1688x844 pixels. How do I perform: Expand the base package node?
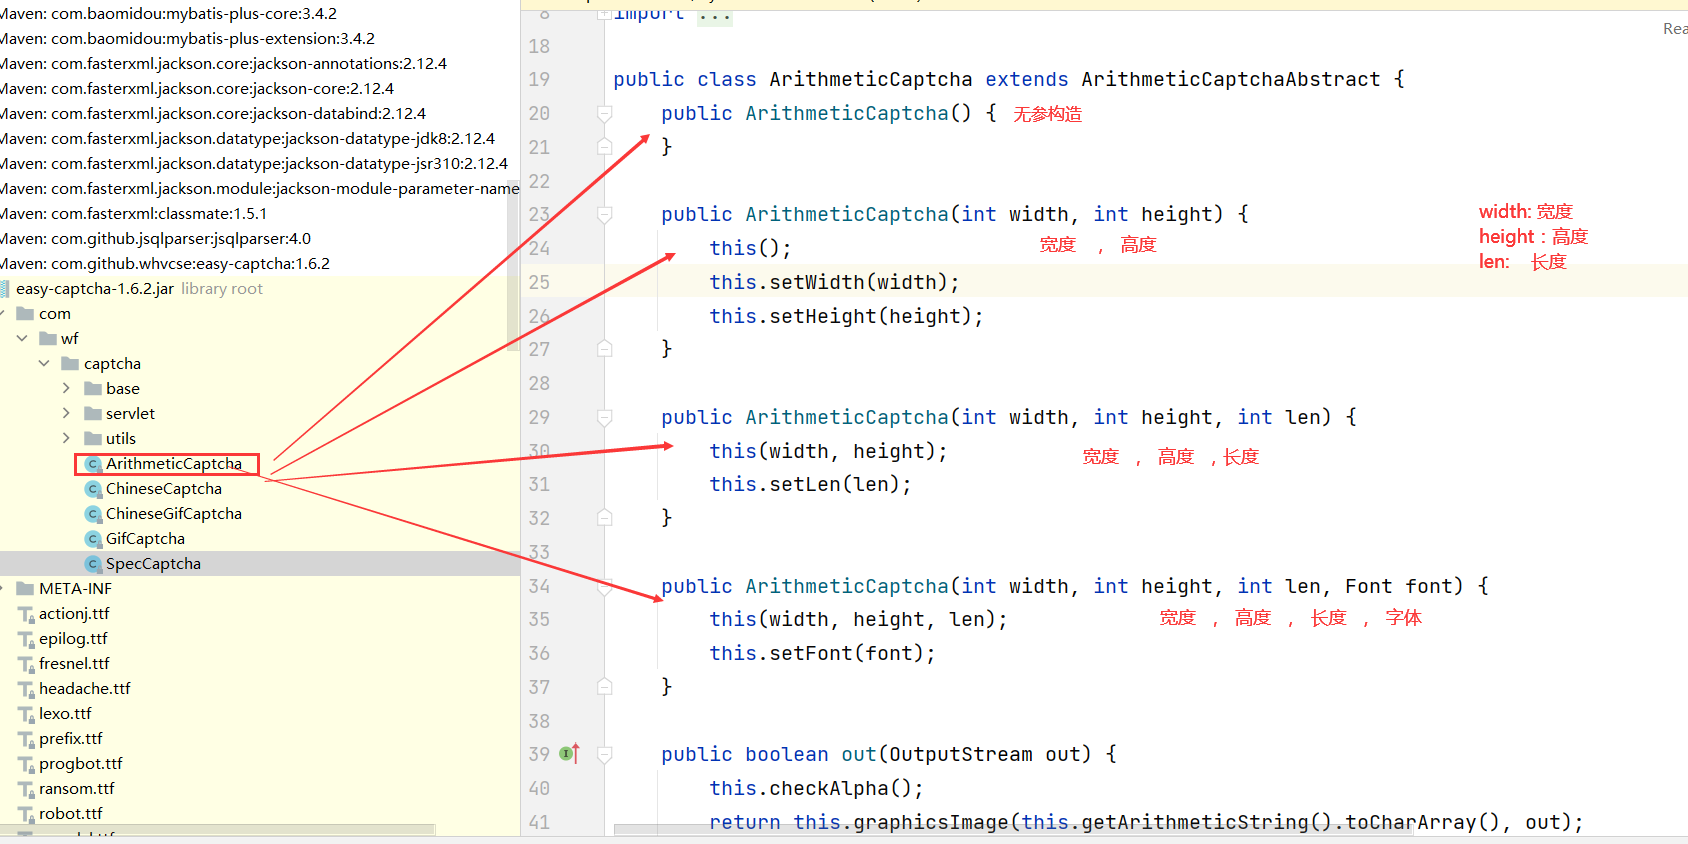(66, 389)
